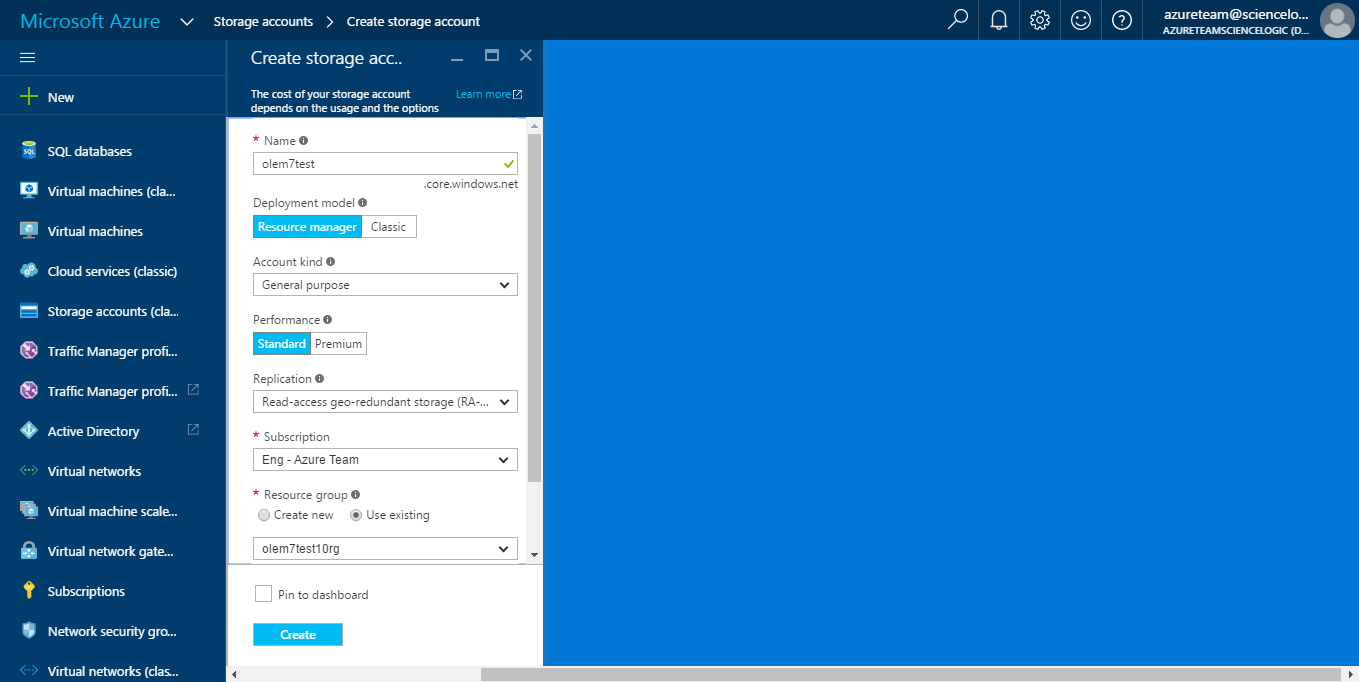Collapse the sidebar hamburger menu
Image resolution: width=1359 pixels, height=682 pixels.
28,57
